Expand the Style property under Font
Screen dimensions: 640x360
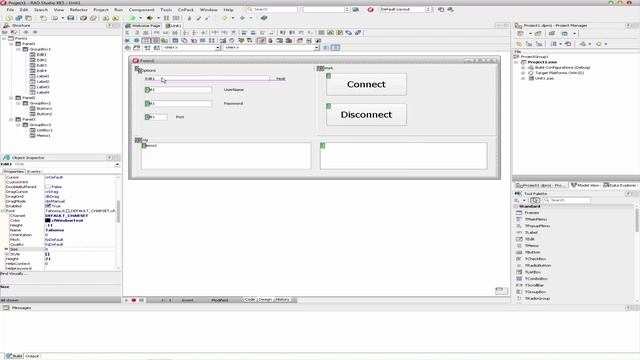click(x=7, y=254)
